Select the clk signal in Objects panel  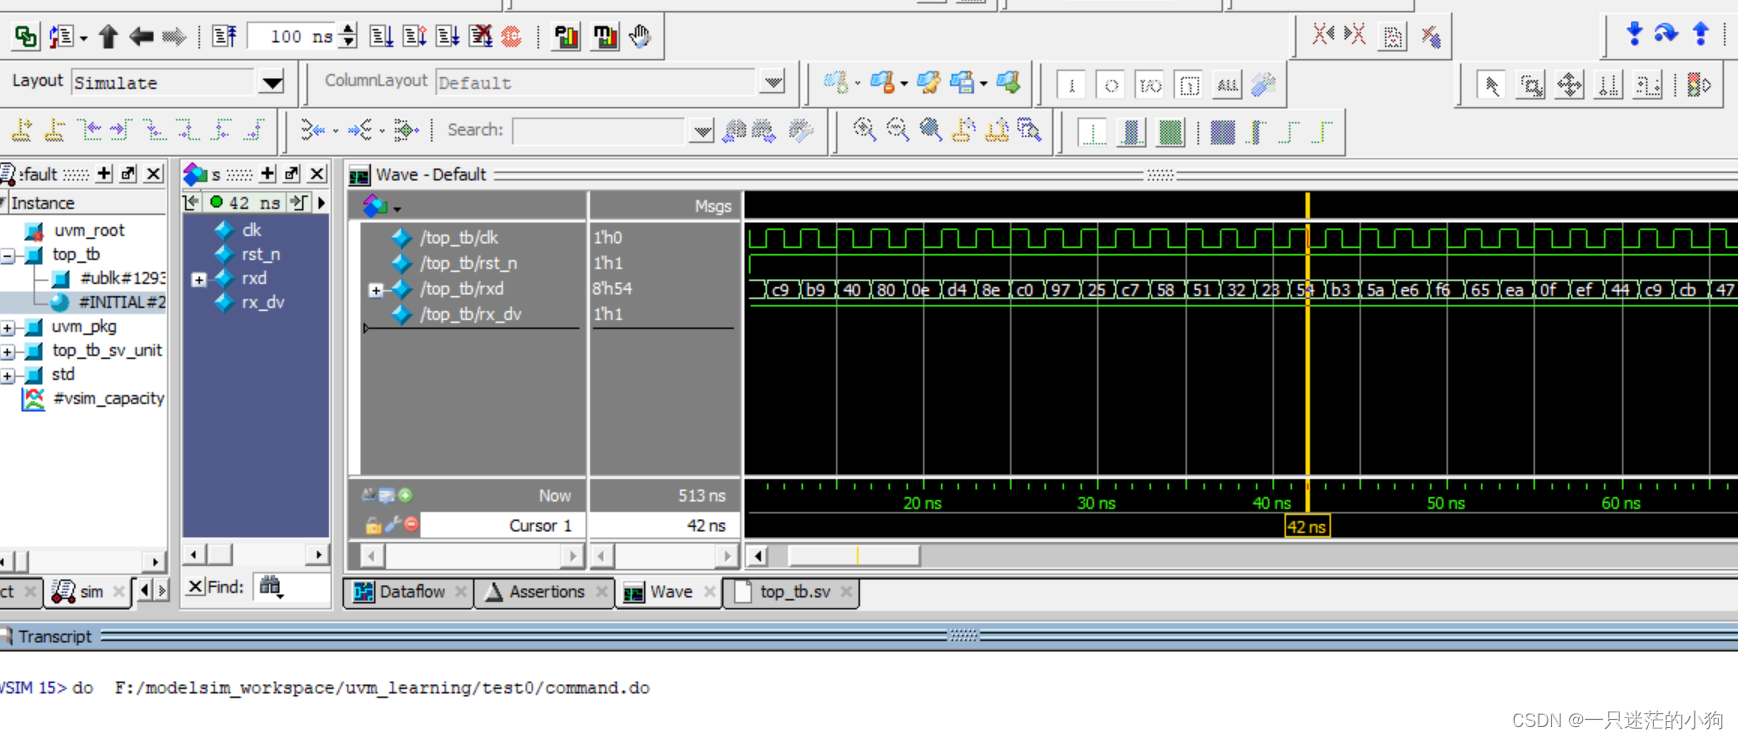click(x=251, y=230)
